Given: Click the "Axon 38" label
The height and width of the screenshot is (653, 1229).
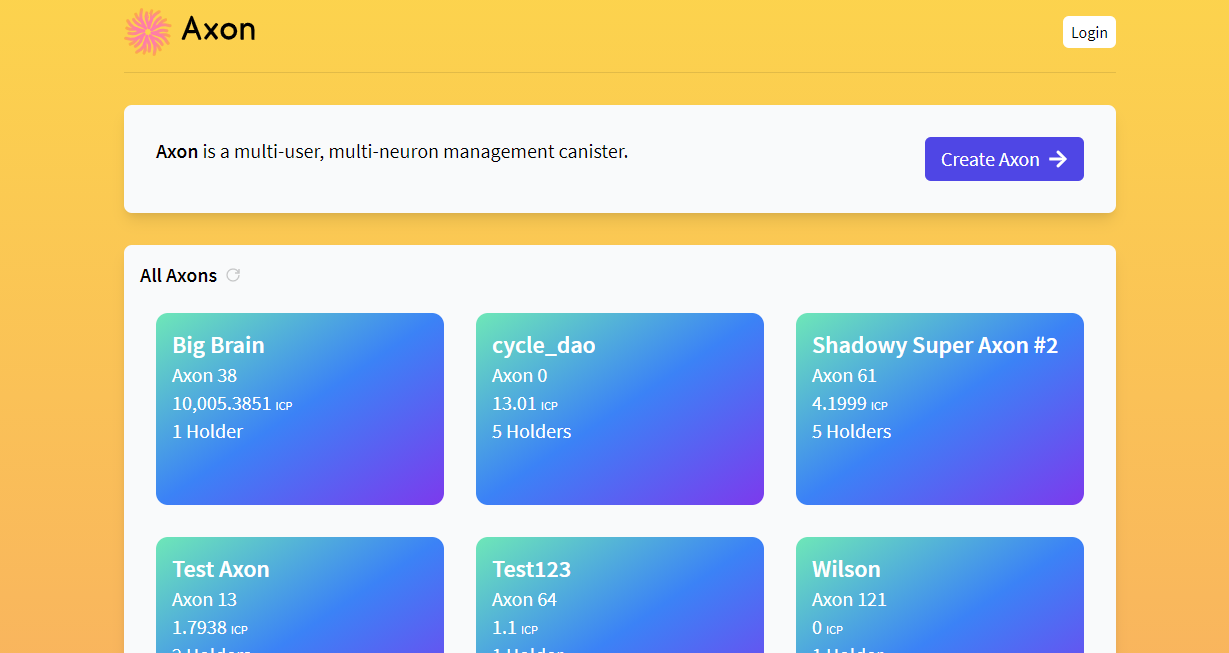Looking at the screenshot, I should pyautogui.click(x=204, y=375).
